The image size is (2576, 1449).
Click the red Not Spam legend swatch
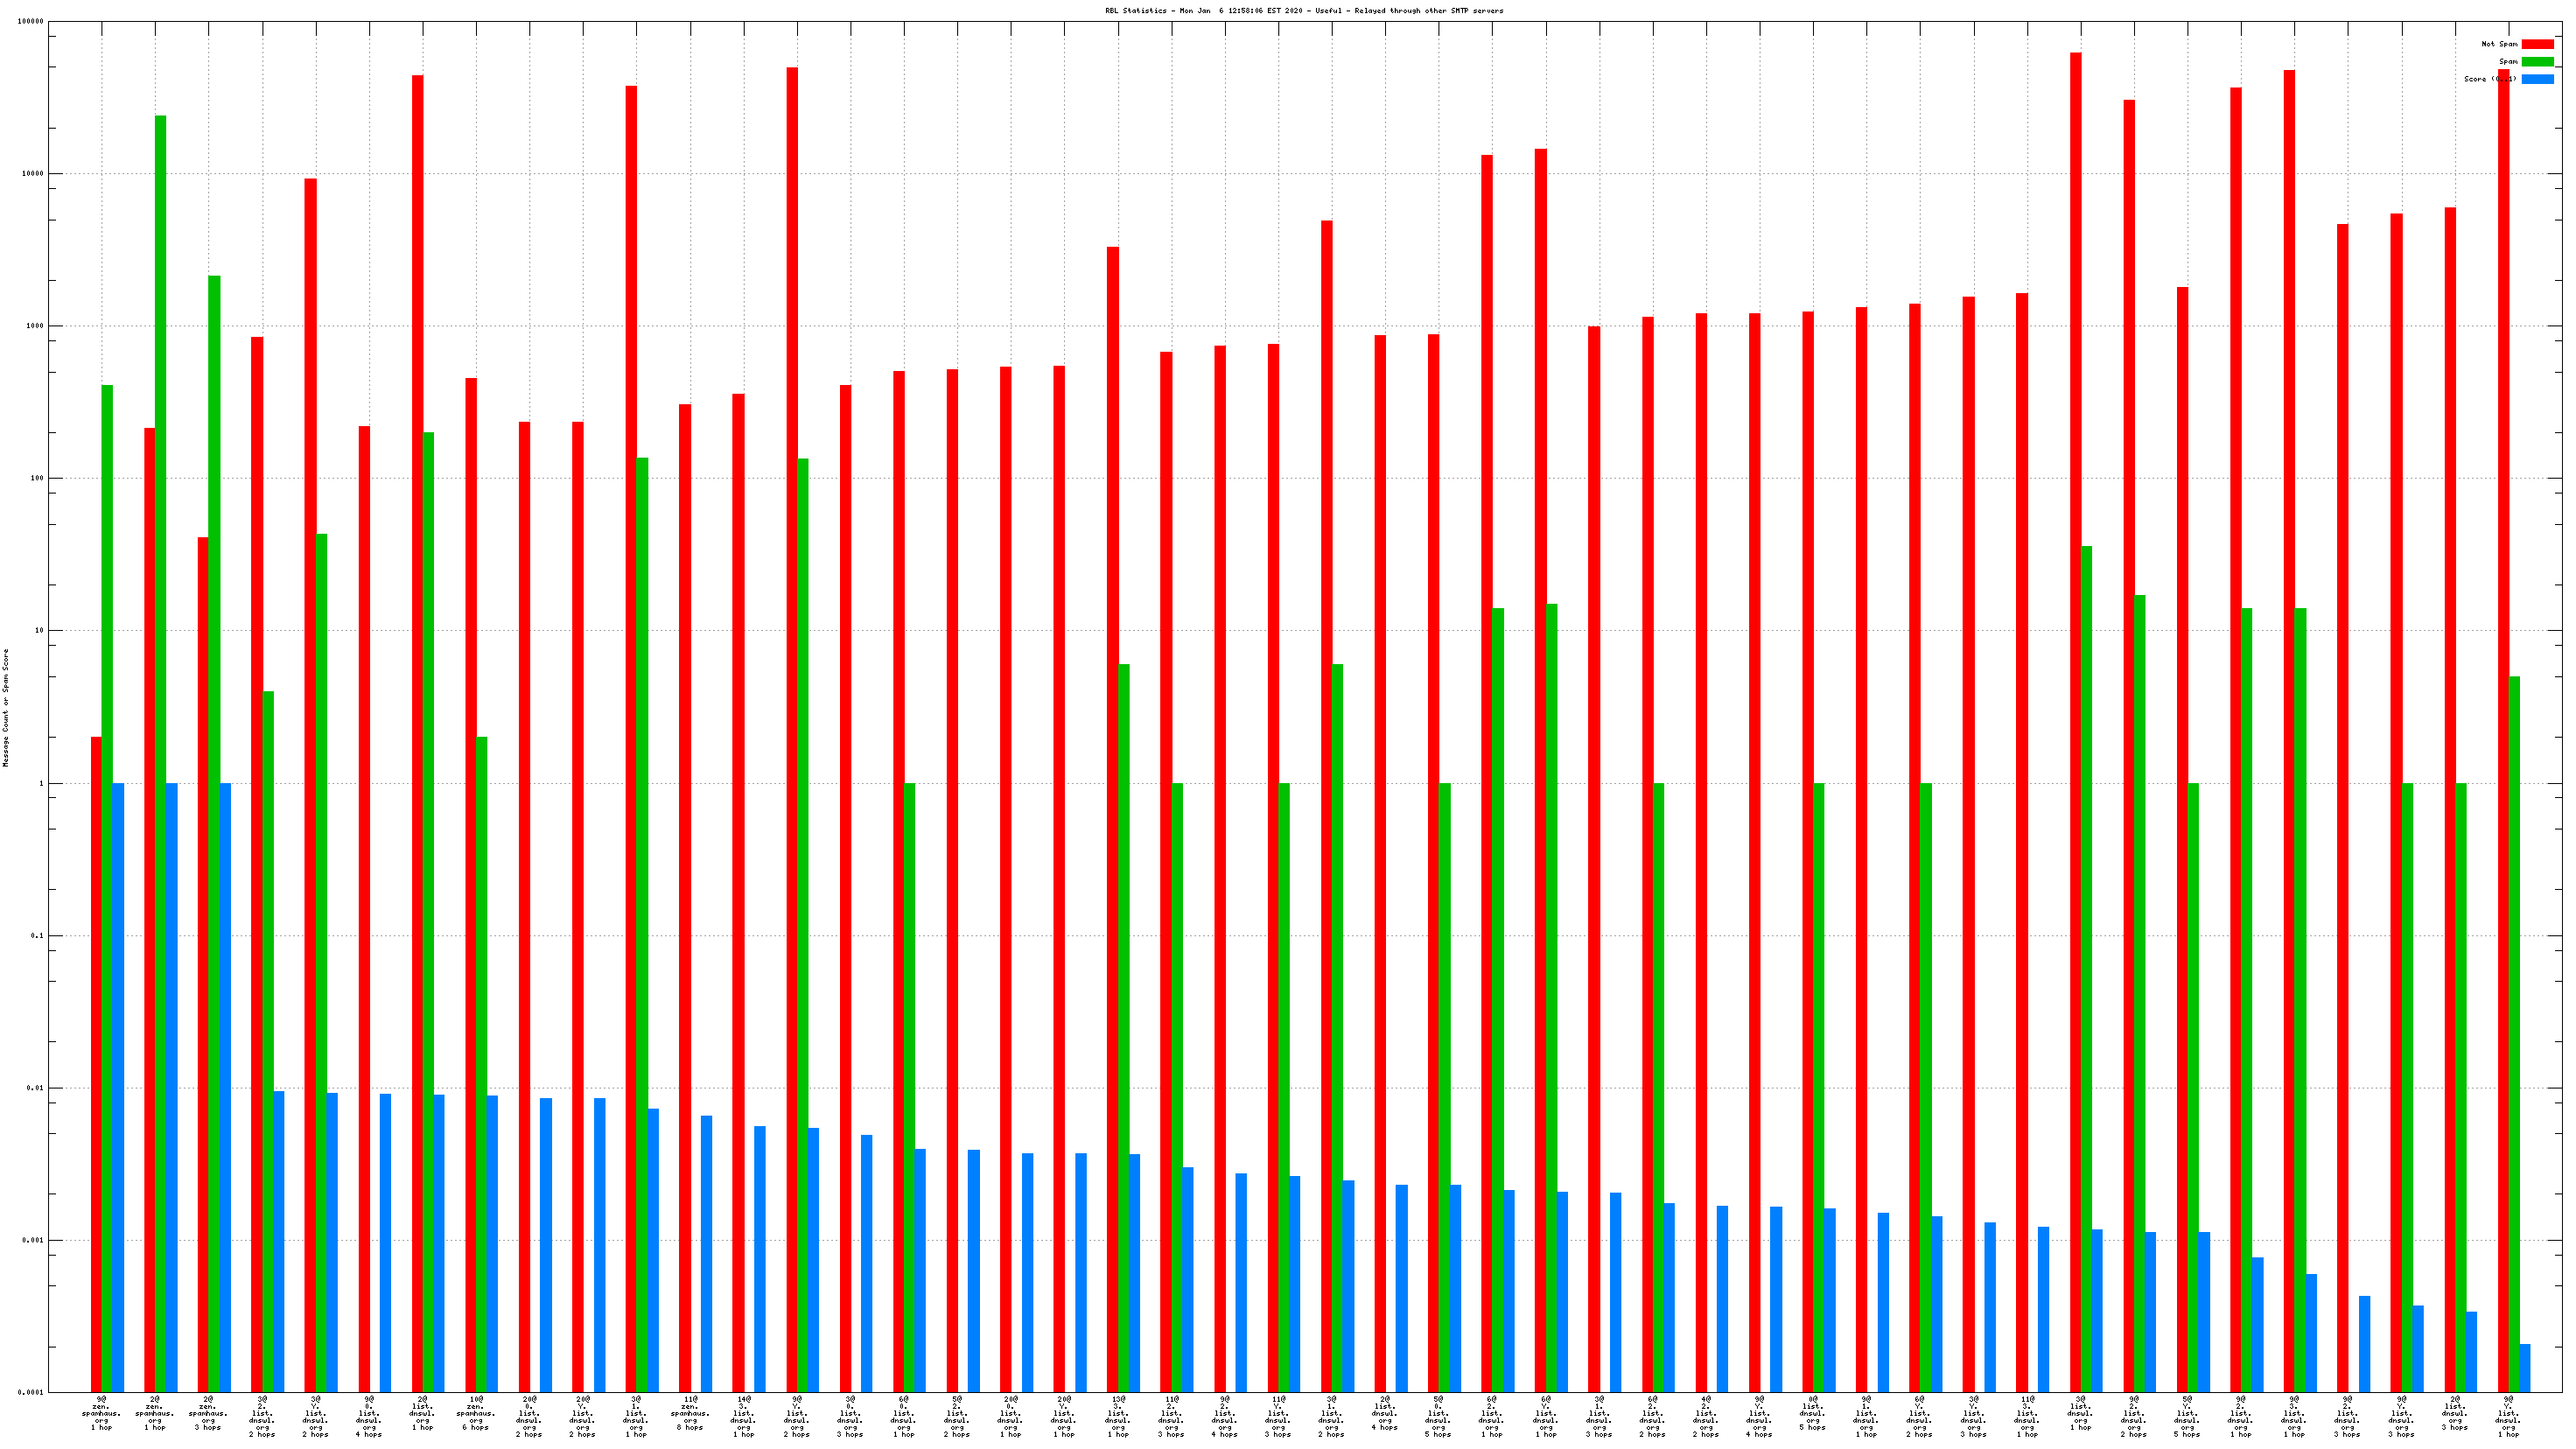2537,44
